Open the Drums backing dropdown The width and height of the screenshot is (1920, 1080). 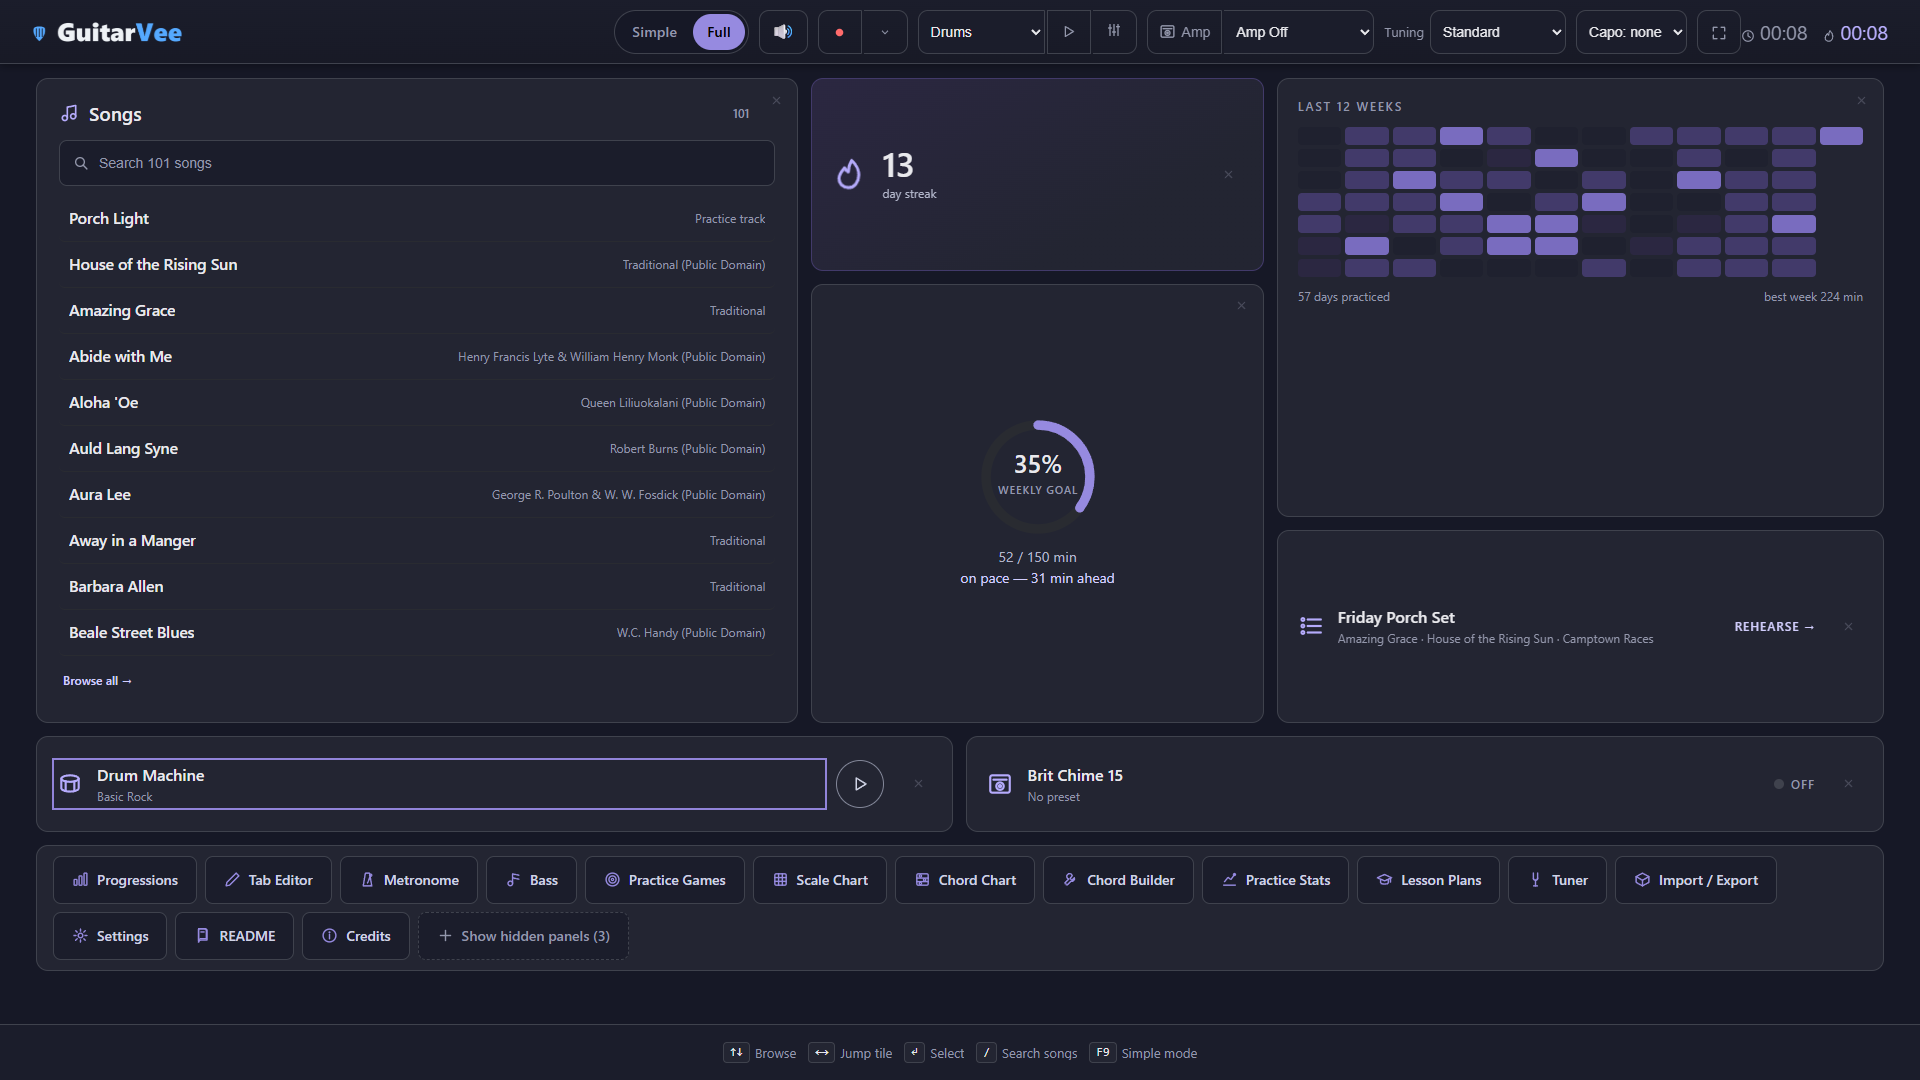point(981,32)
